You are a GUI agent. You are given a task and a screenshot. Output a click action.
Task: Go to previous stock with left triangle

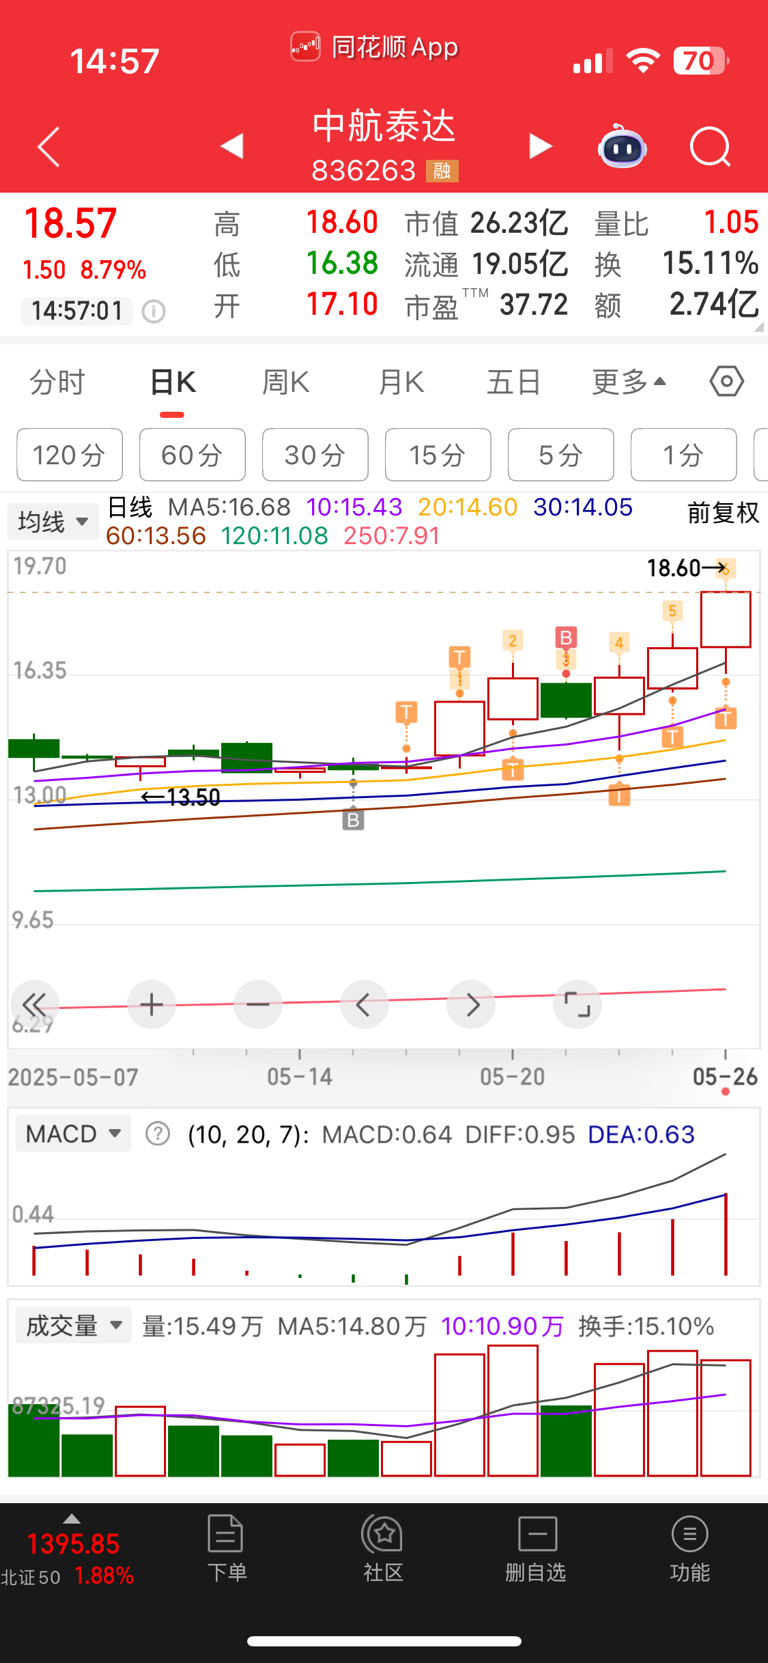(232, 146)
